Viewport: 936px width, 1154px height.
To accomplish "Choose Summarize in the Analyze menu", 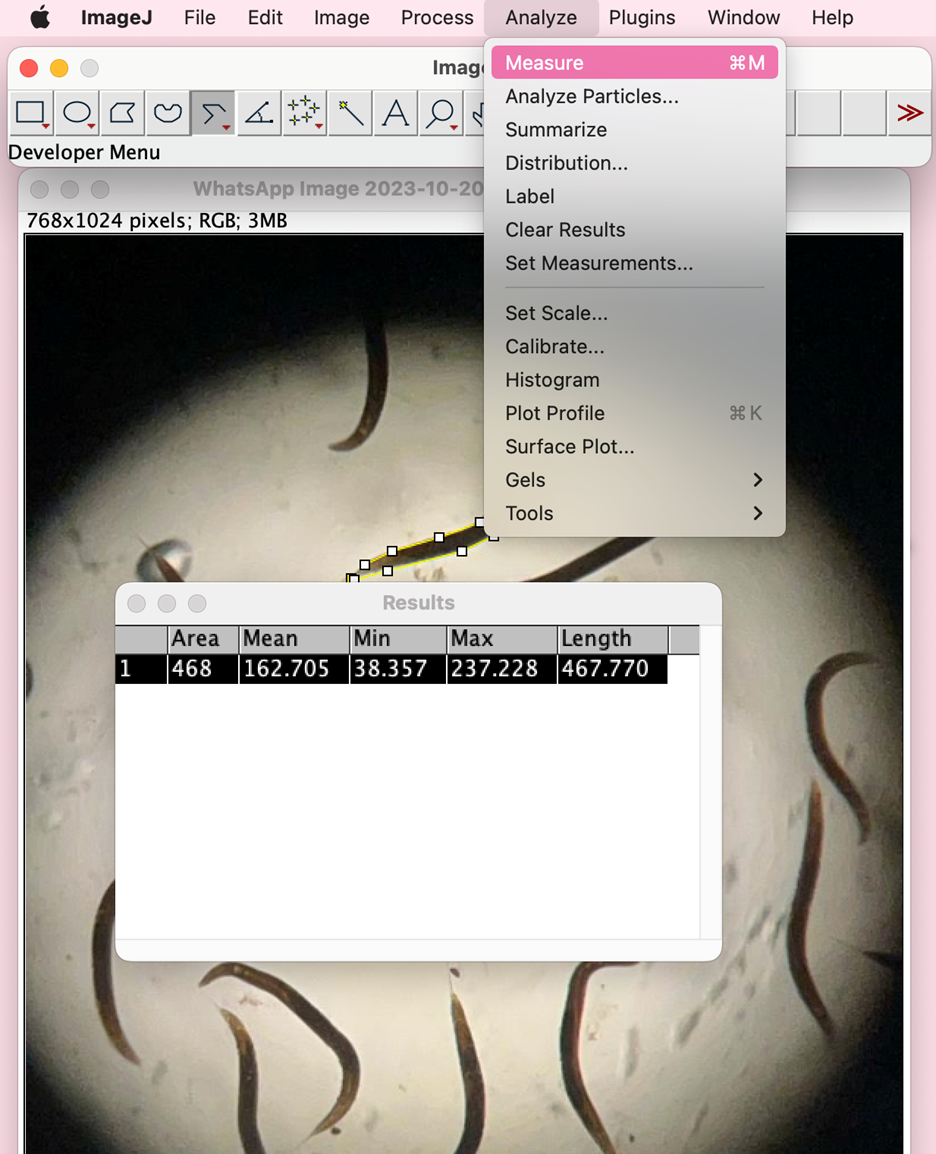I will click(x=634, y=130).
